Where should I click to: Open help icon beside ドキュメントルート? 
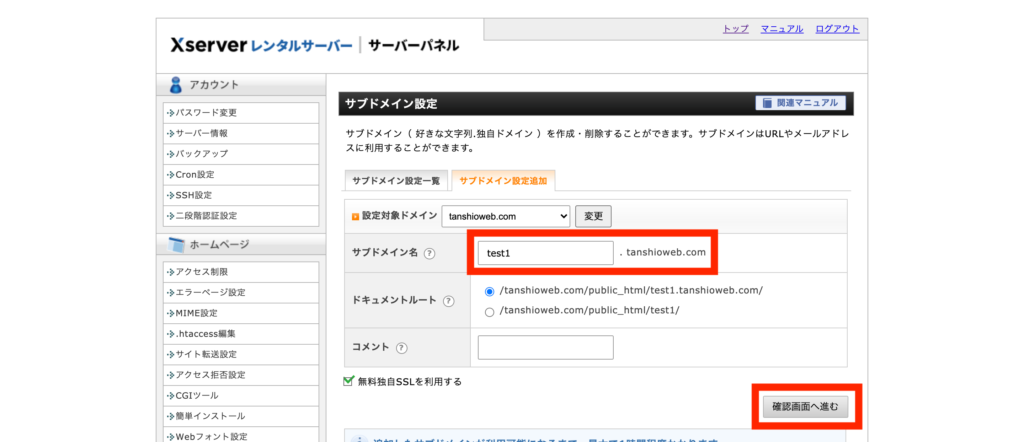coord(448,301)
